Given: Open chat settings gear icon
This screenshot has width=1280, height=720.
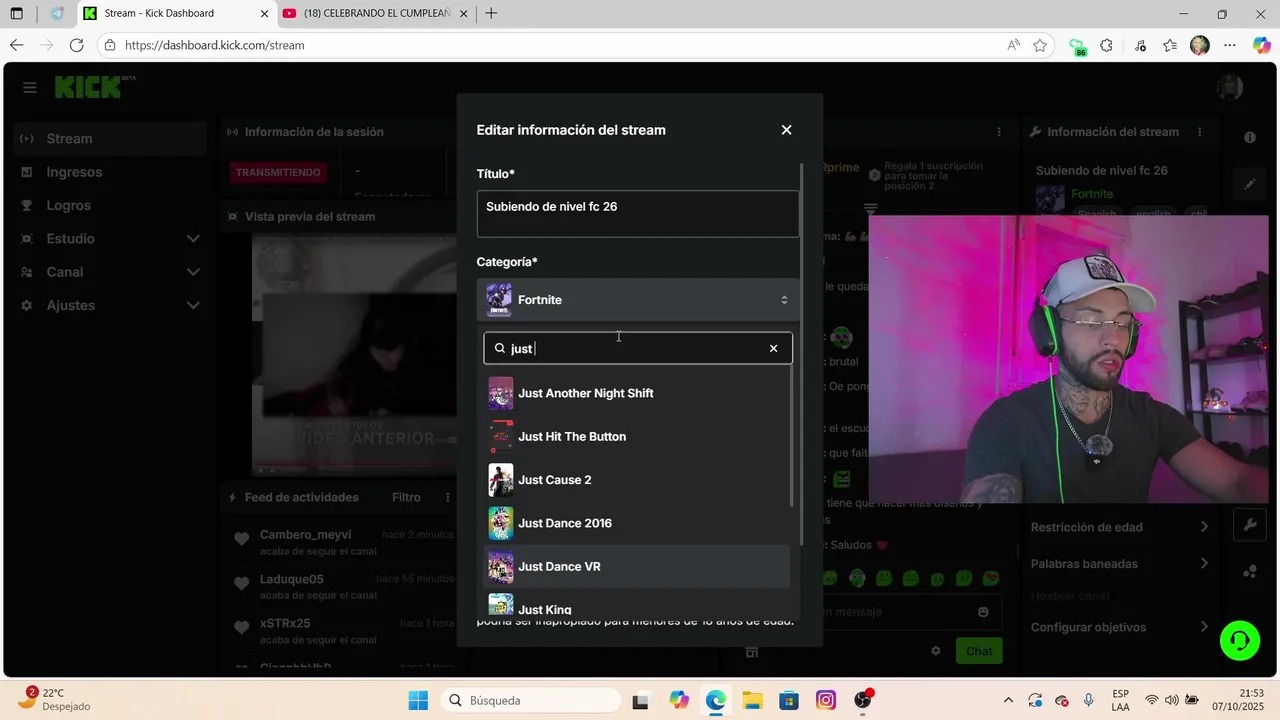Looking at the screenshot, I should point(936,651).
